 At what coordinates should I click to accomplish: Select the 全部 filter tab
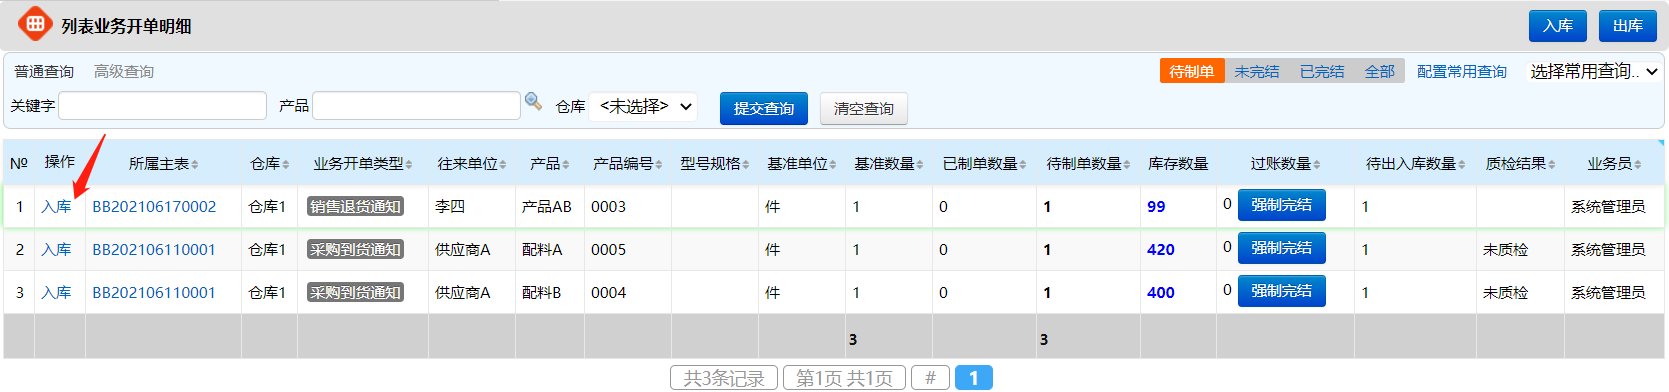point(1380,71)
